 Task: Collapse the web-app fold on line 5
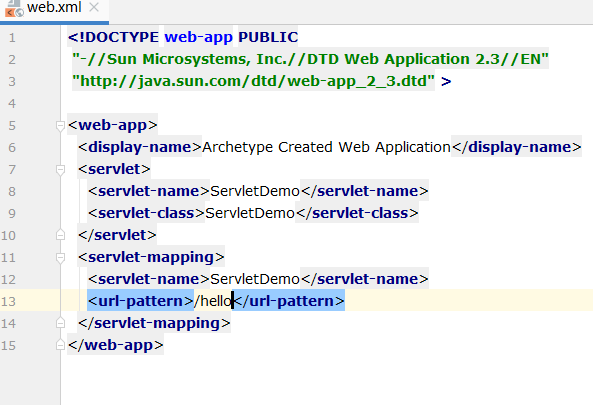pos(60,125)
